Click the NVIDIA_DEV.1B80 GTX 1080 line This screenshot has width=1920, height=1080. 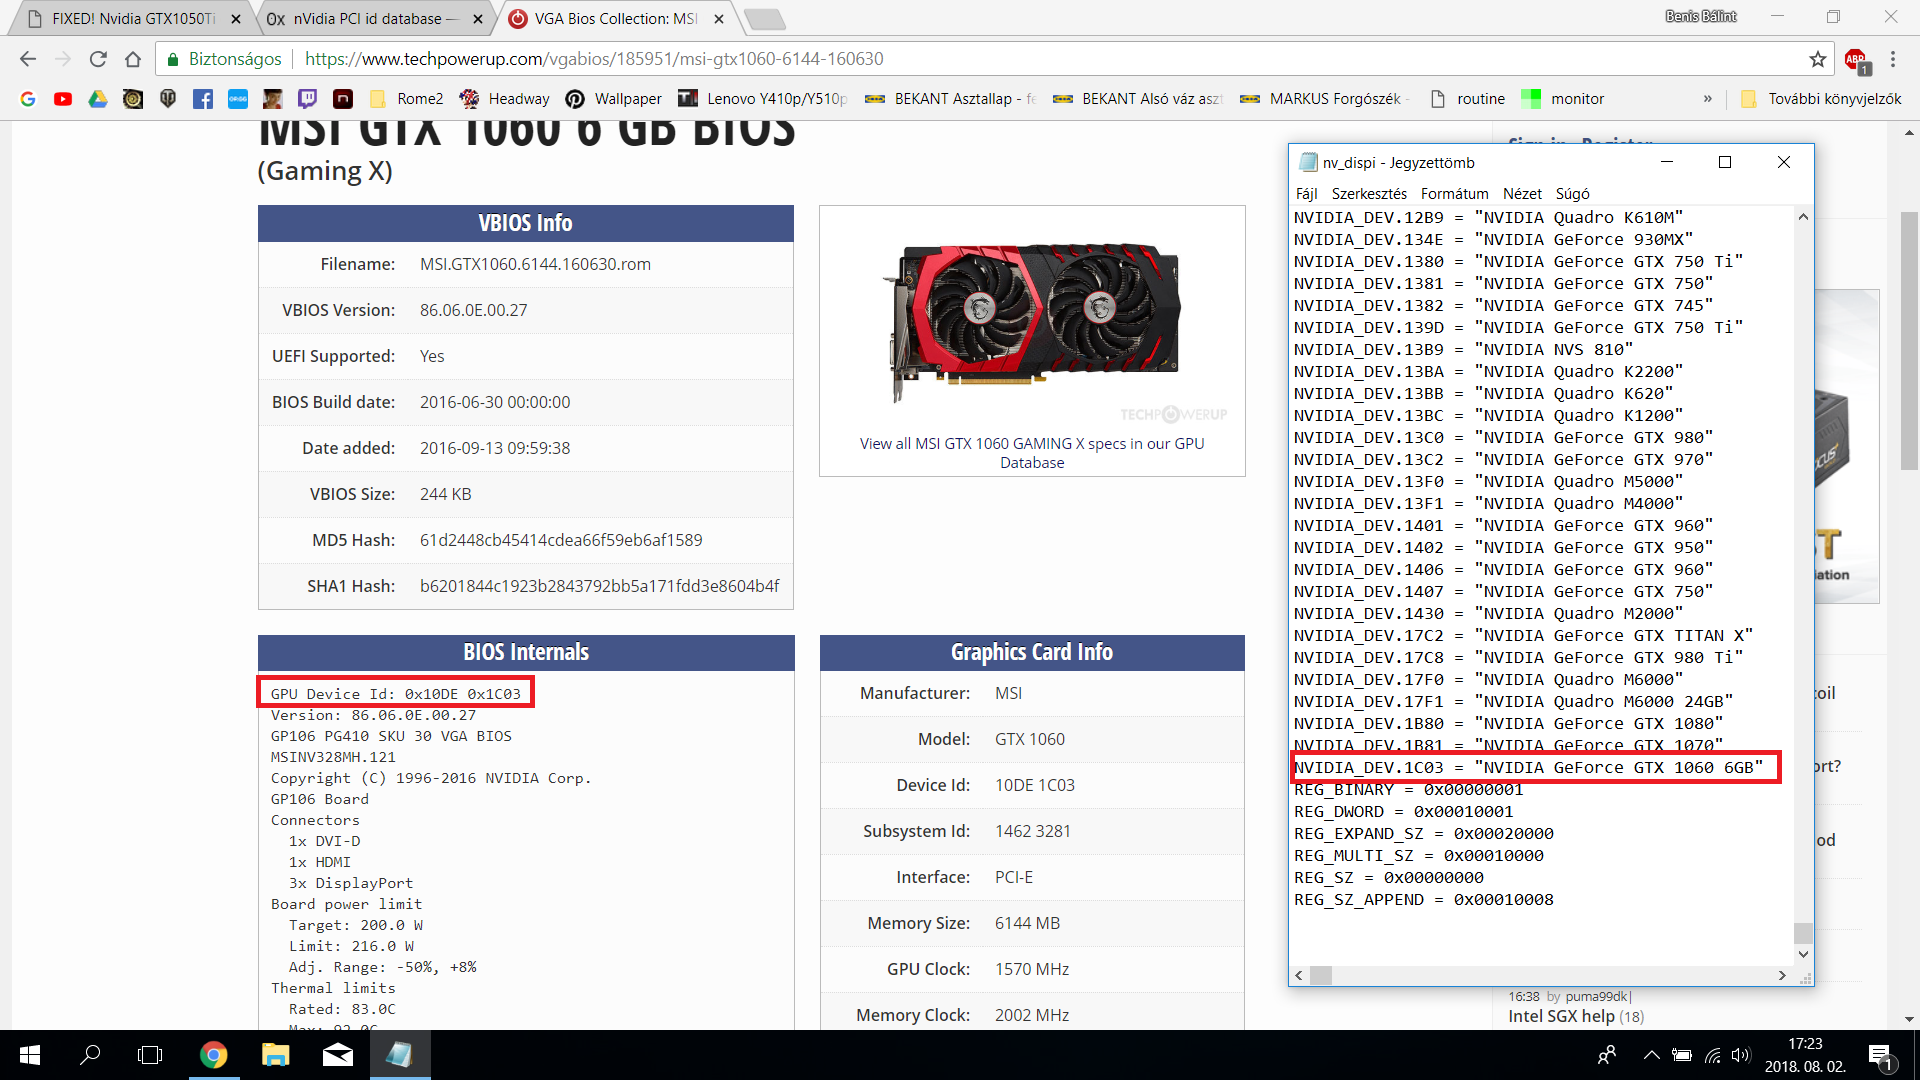1508,724
